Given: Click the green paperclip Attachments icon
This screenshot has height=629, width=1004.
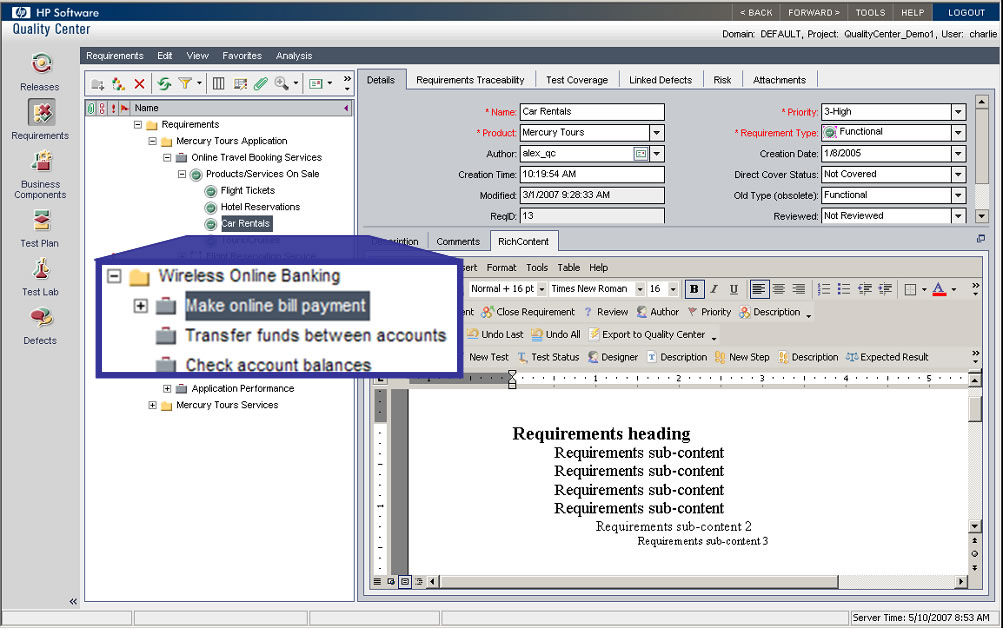Looking at the screenshot, I should [261, 84].
